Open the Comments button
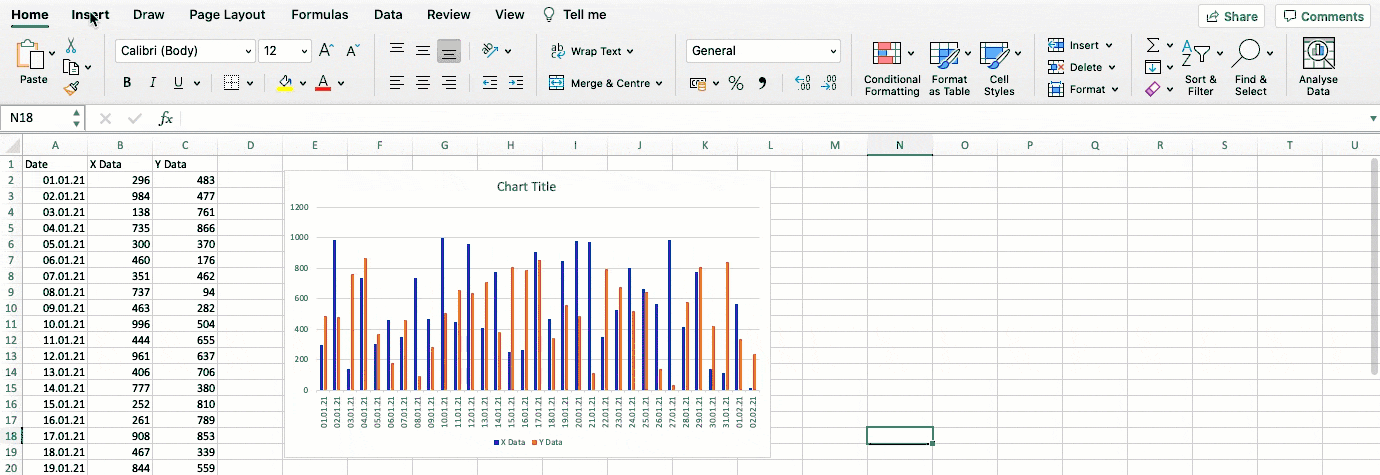Screen dimensions: 1380x475 pos(1323,16)
